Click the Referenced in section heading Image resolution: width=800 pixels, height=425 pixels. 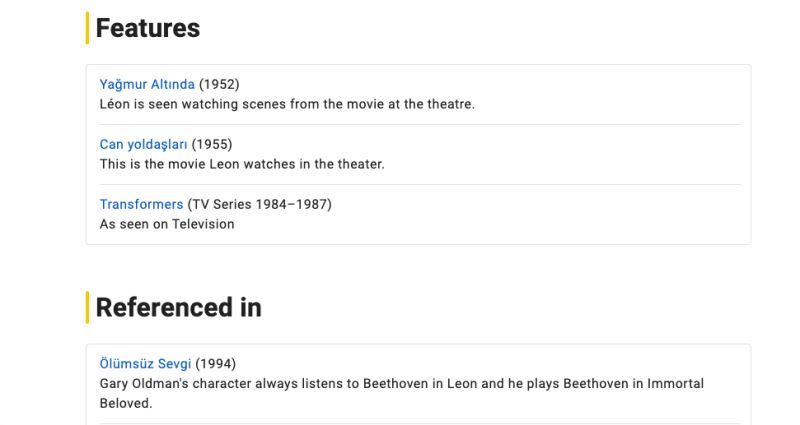(x=178, y=307)
